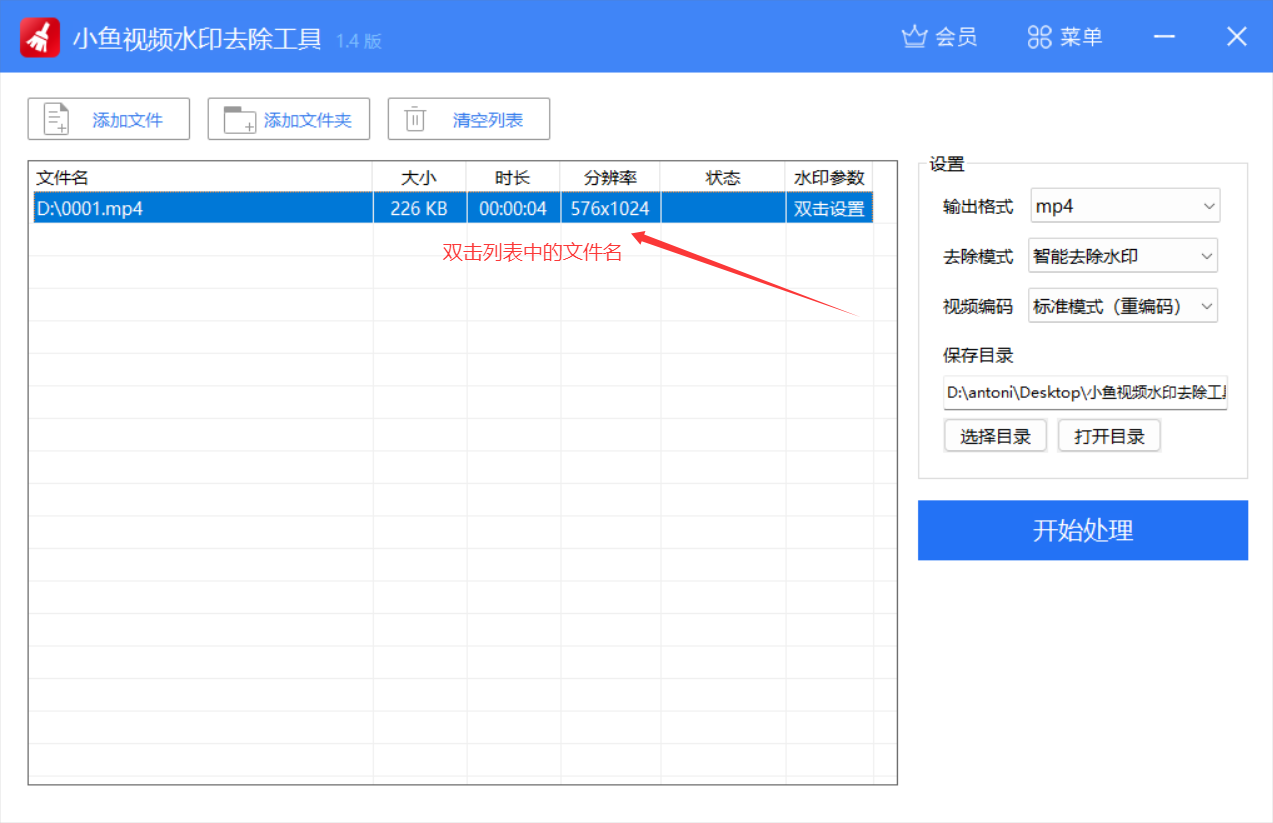Click the add-file document icon
The width and height of the screenshot is (1273, 823).
(x=58, y=120)
